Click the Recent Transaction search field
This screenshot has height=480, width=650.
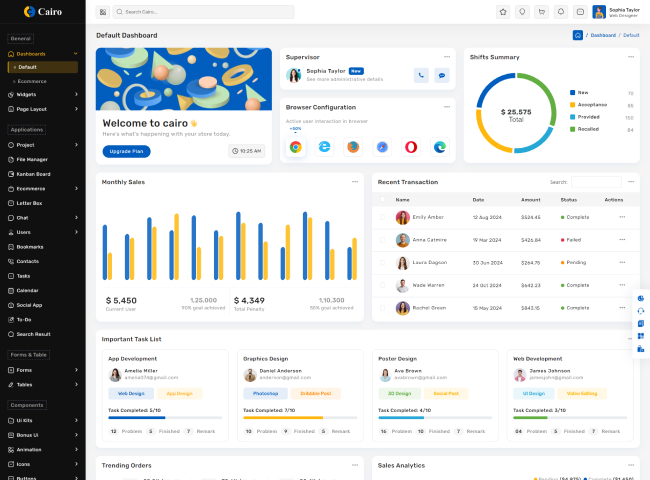point(595,182)
